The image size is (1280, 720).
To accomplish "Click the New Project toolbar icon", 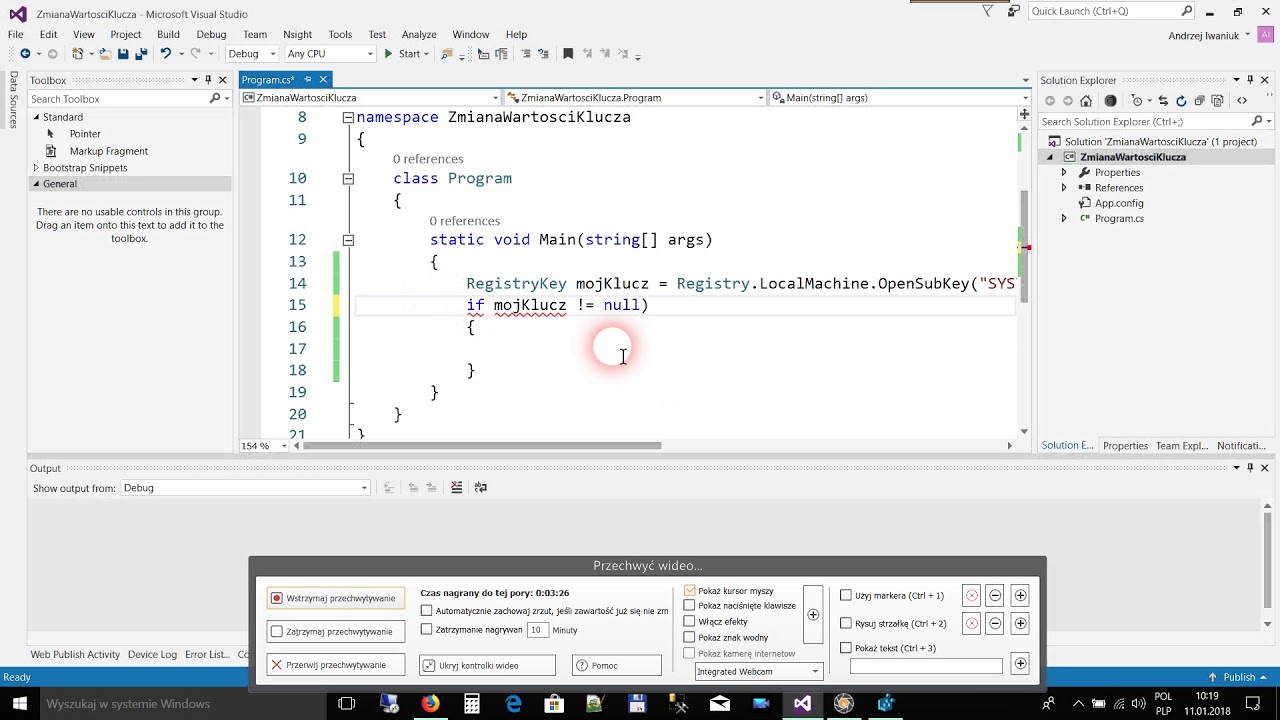I will pyautogui.click(x=77, y=54).
